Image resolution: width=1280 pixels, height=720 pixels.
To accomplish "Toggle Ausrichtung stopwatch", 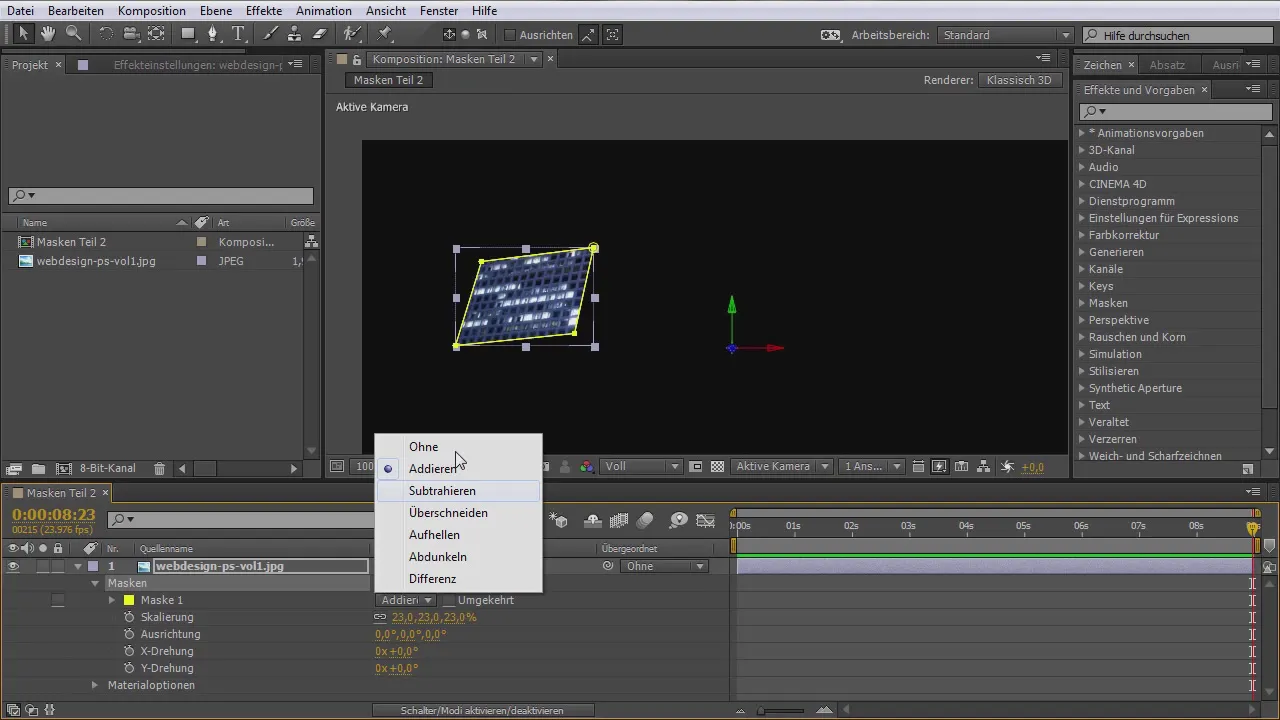I will (x=129, y=634).
